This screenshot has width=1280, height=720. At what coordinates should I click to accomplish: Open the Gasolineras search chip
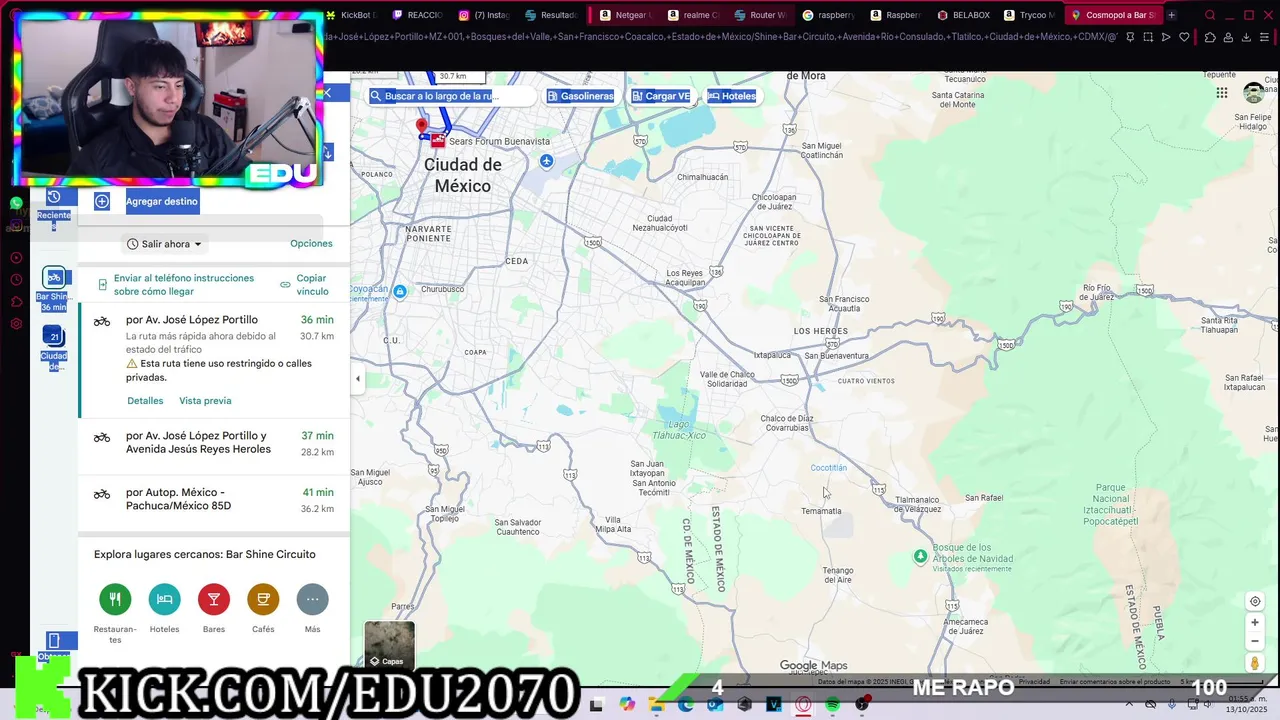tap(580, 96)
